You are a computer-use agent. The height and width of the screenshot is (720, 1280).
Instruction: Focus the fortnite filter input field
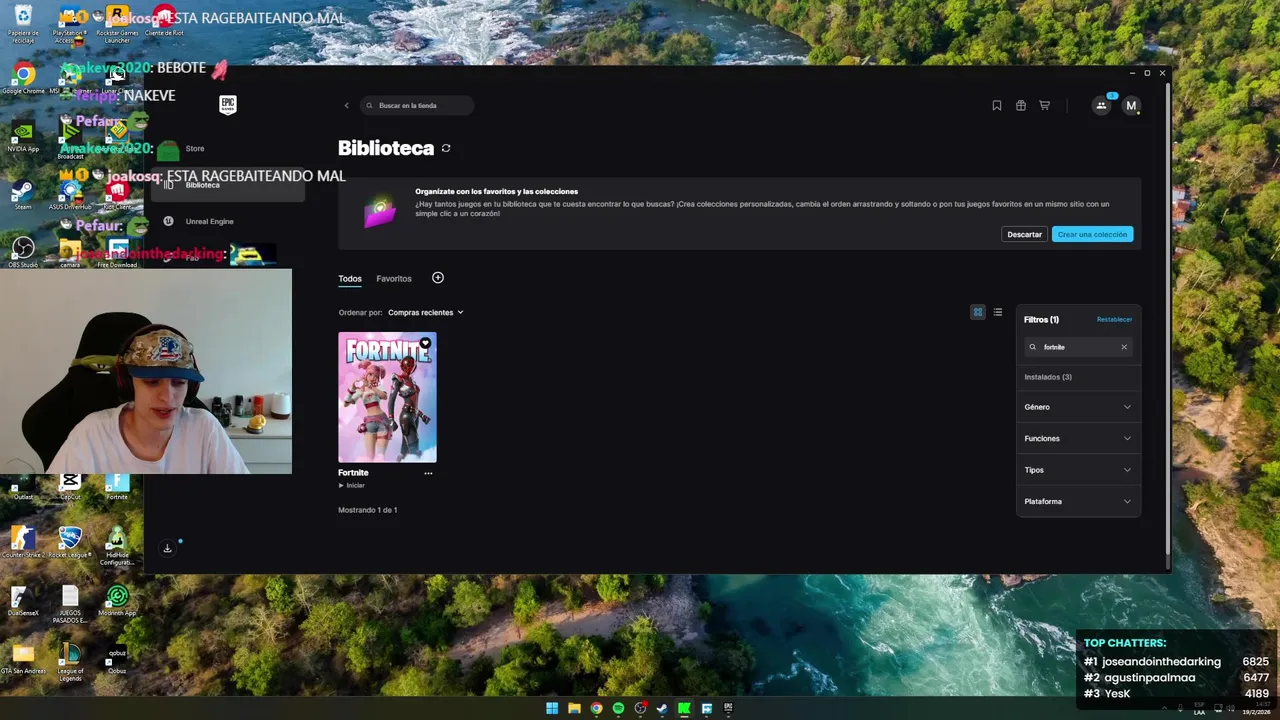pyautogui.click(x=1078, y=347)
